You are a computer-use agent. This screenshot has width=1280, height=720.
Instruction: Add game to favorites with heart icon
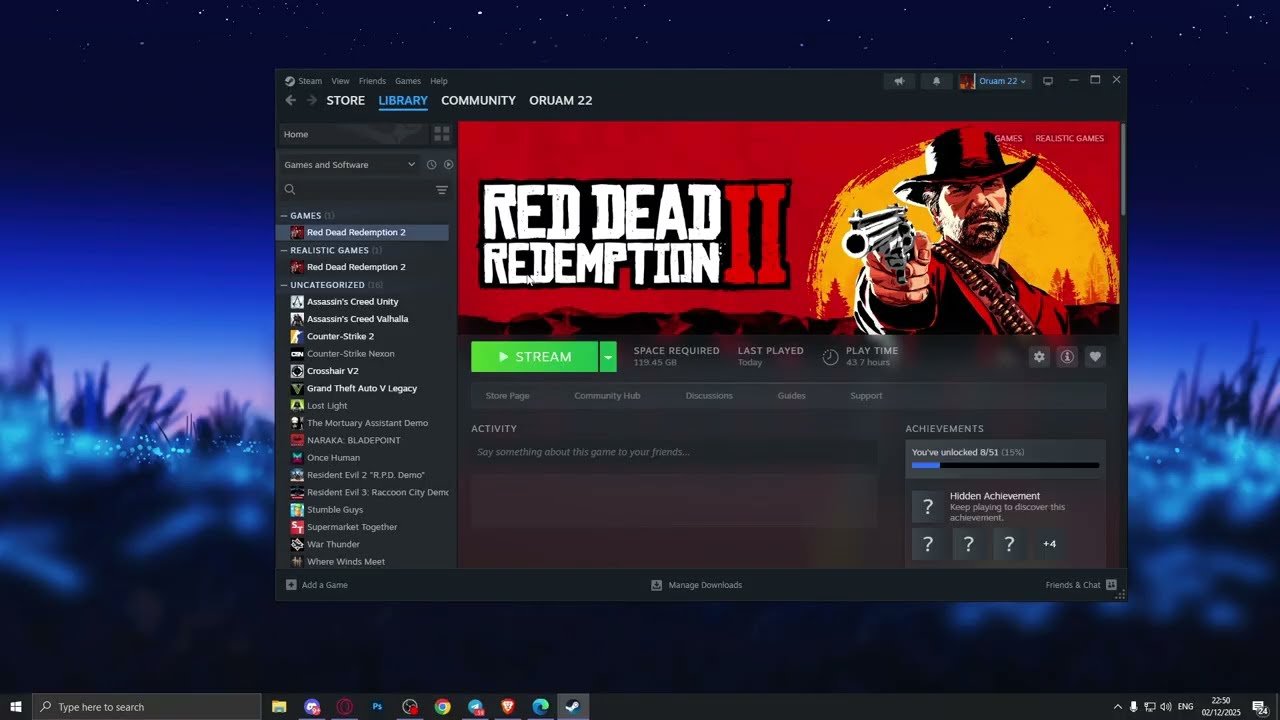point(1095,357)
